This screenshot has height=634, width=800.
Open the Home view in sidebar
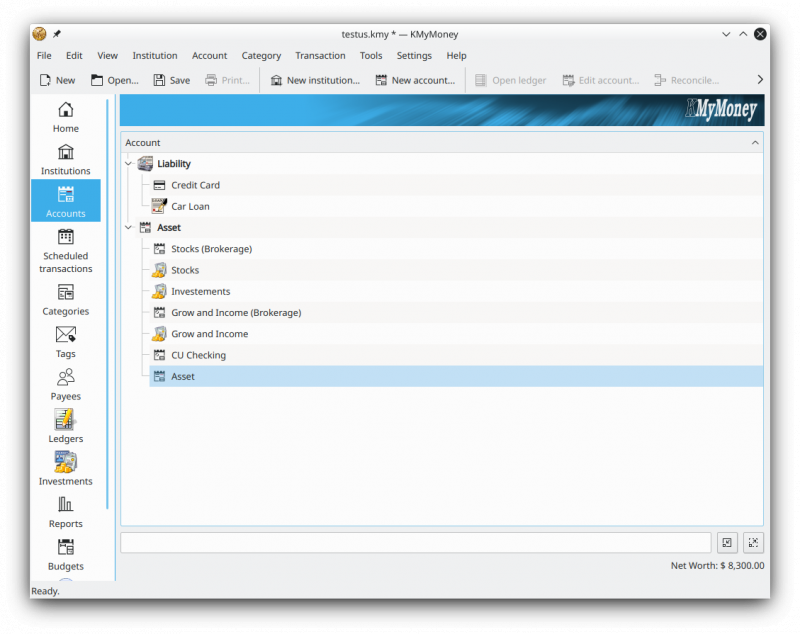click(x=65, y=117)
